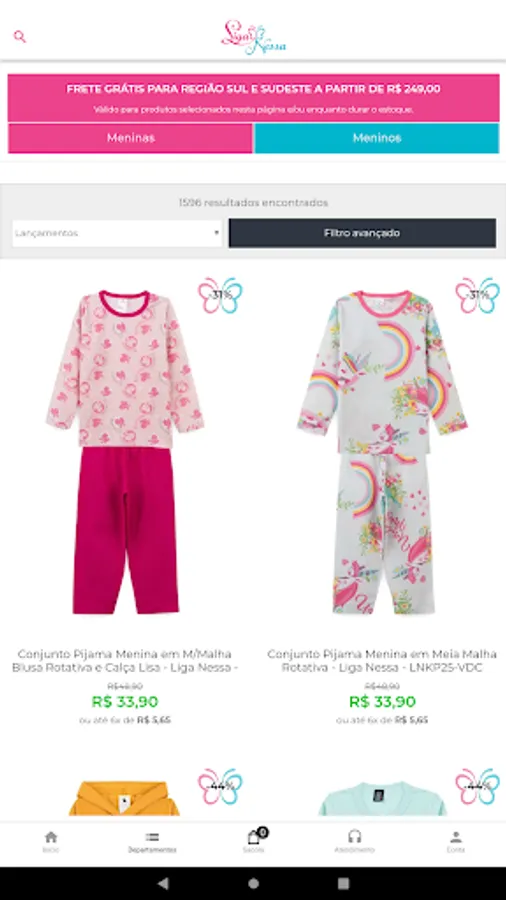This screenshot has width=506, height=900.
Task: Open Conjunto Pijama Meia Malha Rotativa title
Action: click(382, 661)
